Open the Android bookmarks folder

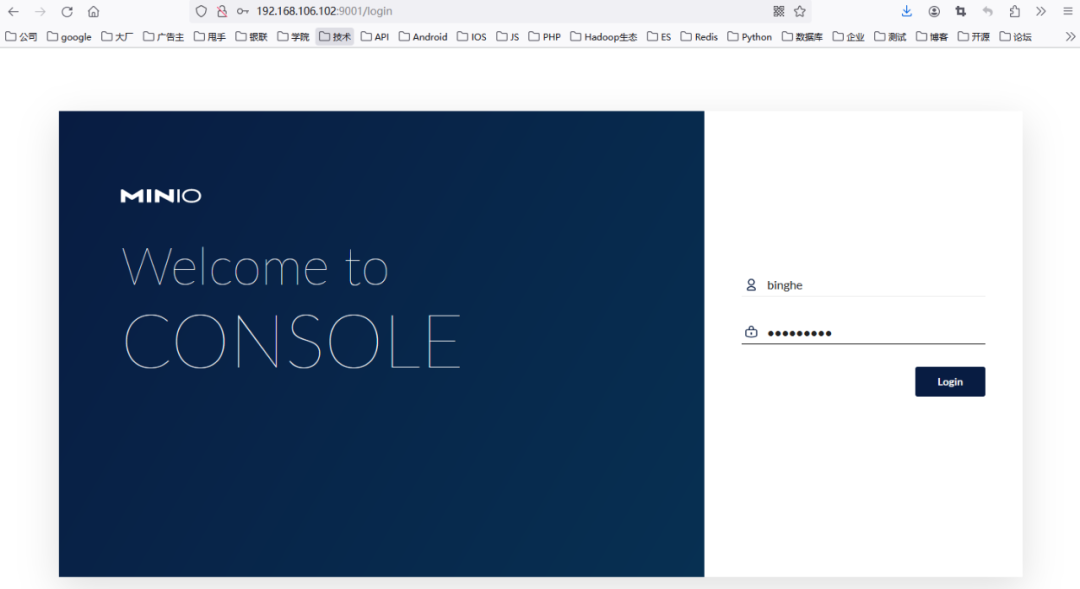(423, 37)
